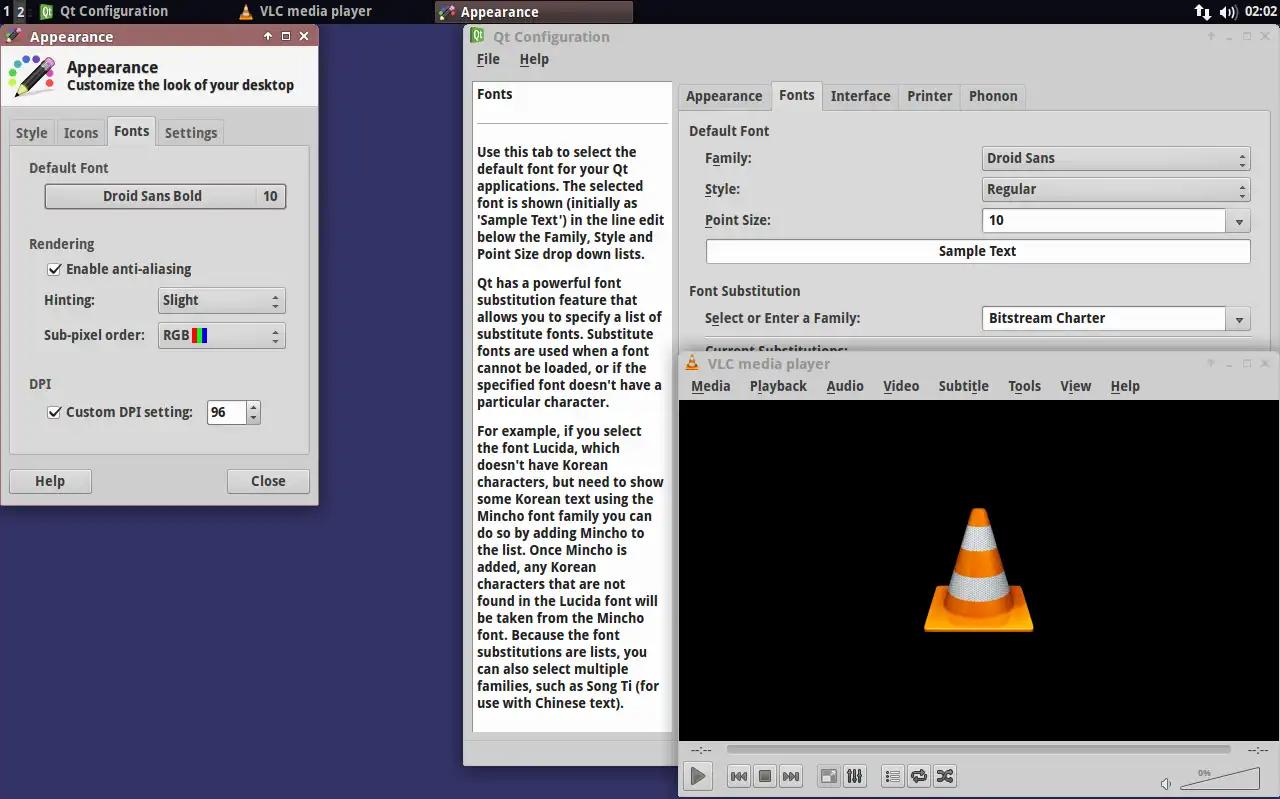Click the Point Size field showing 10

point(1105,220)
